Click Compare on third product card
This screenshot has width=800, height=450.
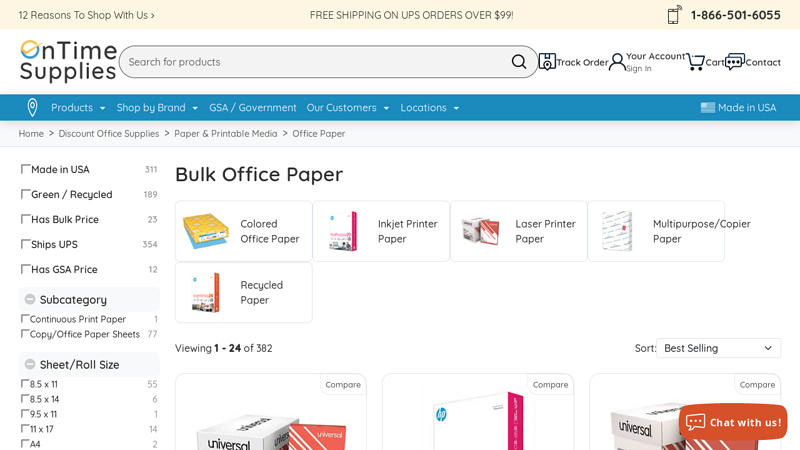coord(757,385)
